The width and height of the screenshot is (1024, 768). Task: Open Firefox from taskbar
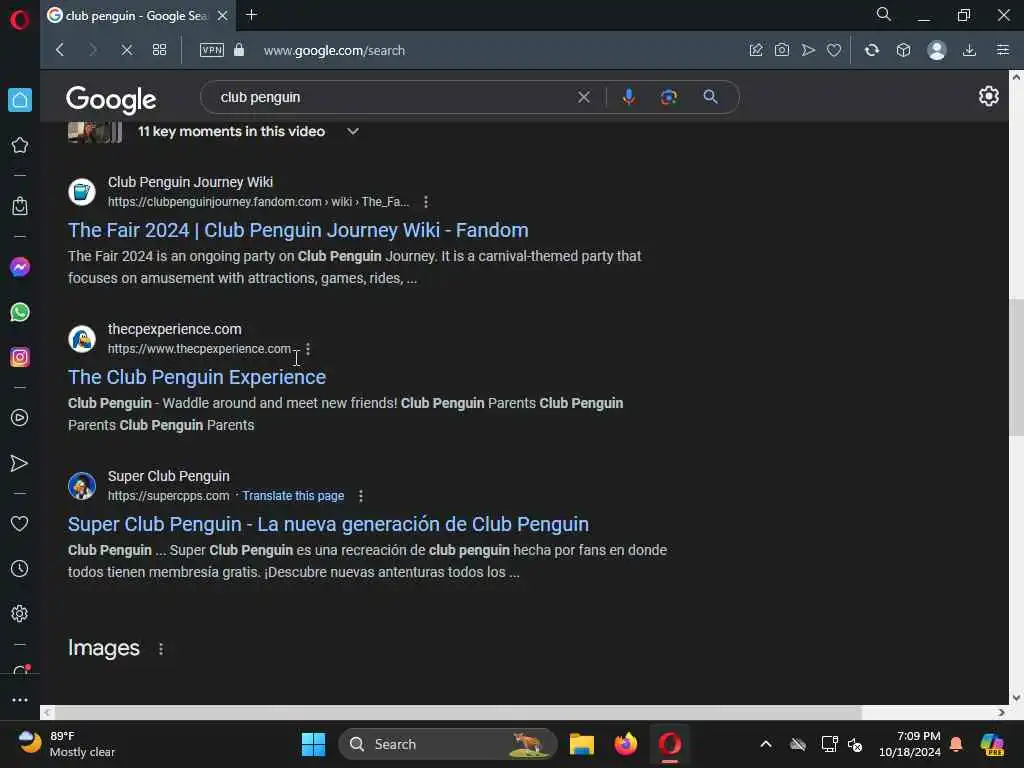(x=626, y=744)
